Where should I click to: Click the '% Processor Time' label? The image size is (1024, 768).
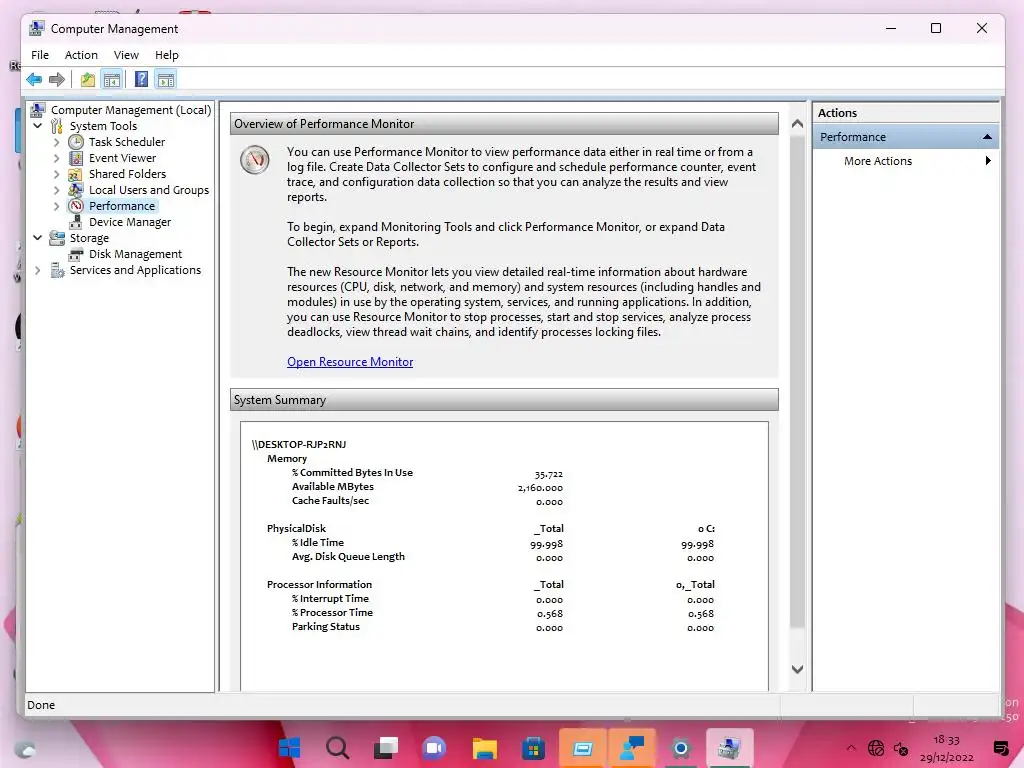point(332,613)
